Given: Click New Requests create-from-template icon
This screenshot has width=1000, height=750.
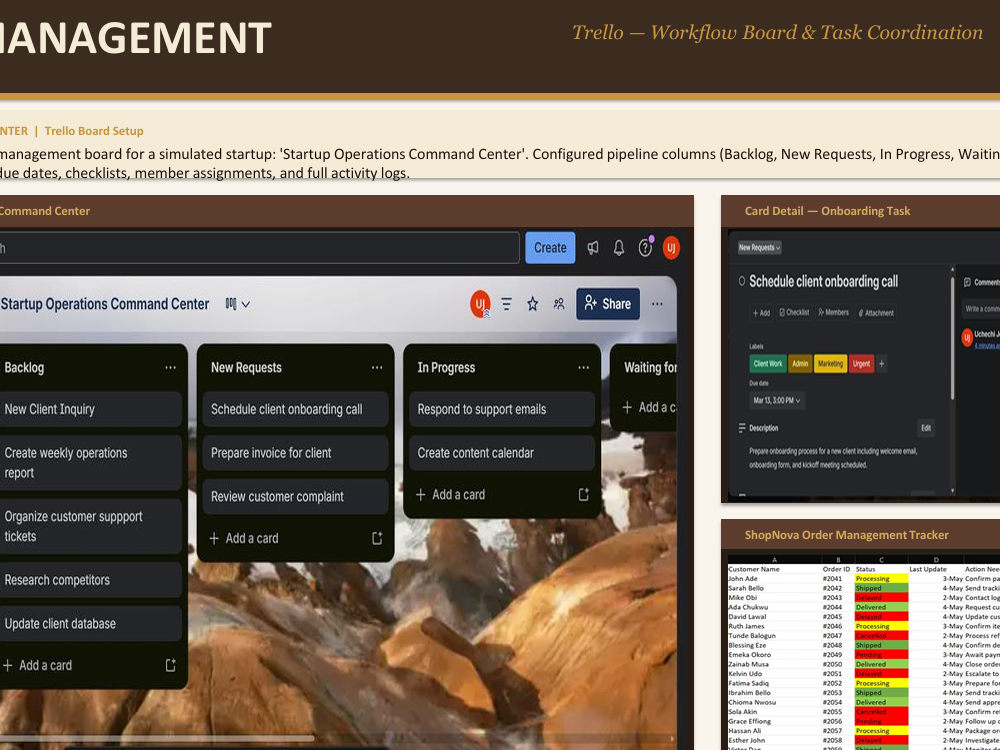Looking at the screenshot, I should click(377, 538).
